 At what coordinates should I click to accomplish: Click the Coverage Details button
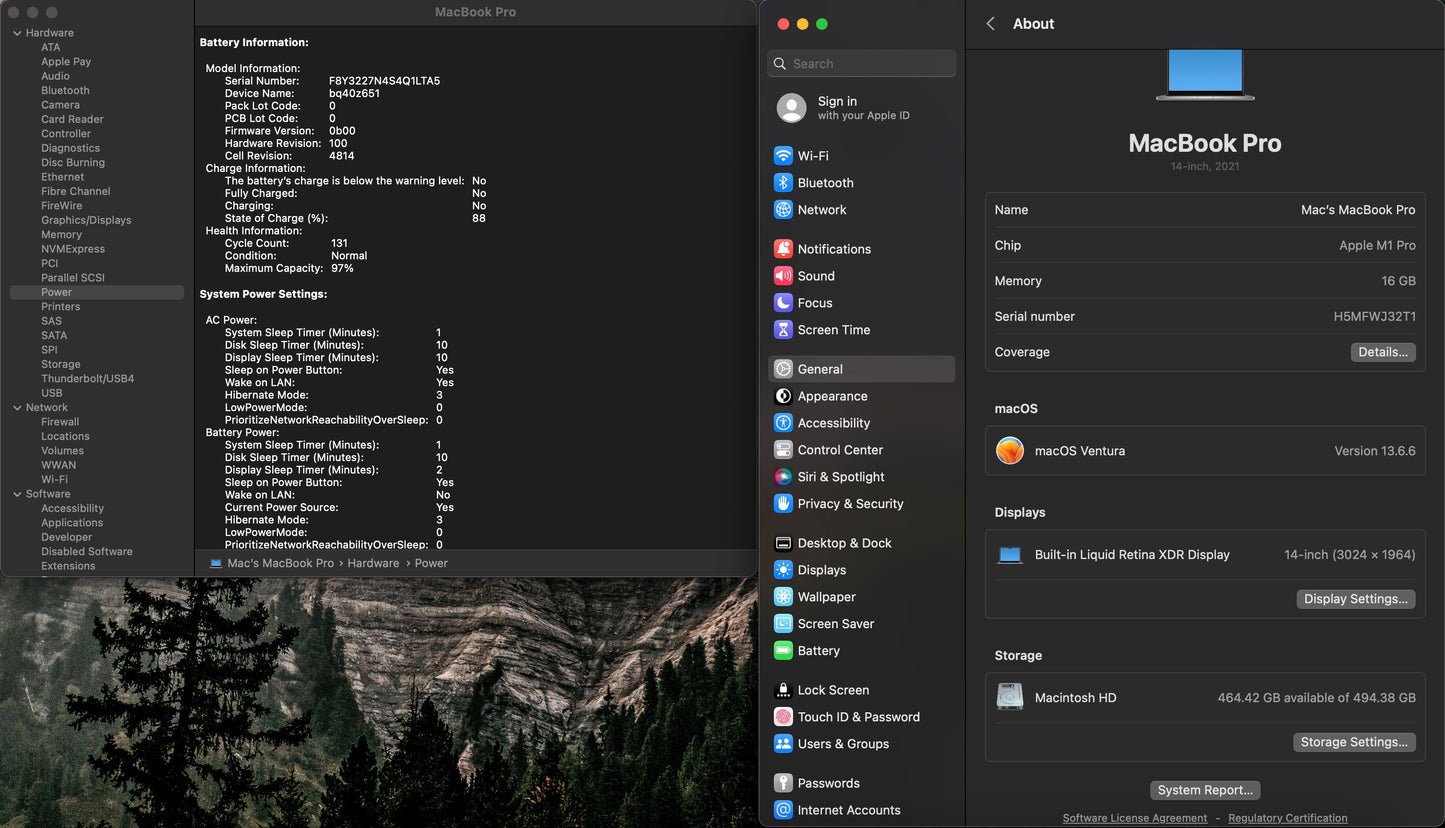tap(1383, 352)
